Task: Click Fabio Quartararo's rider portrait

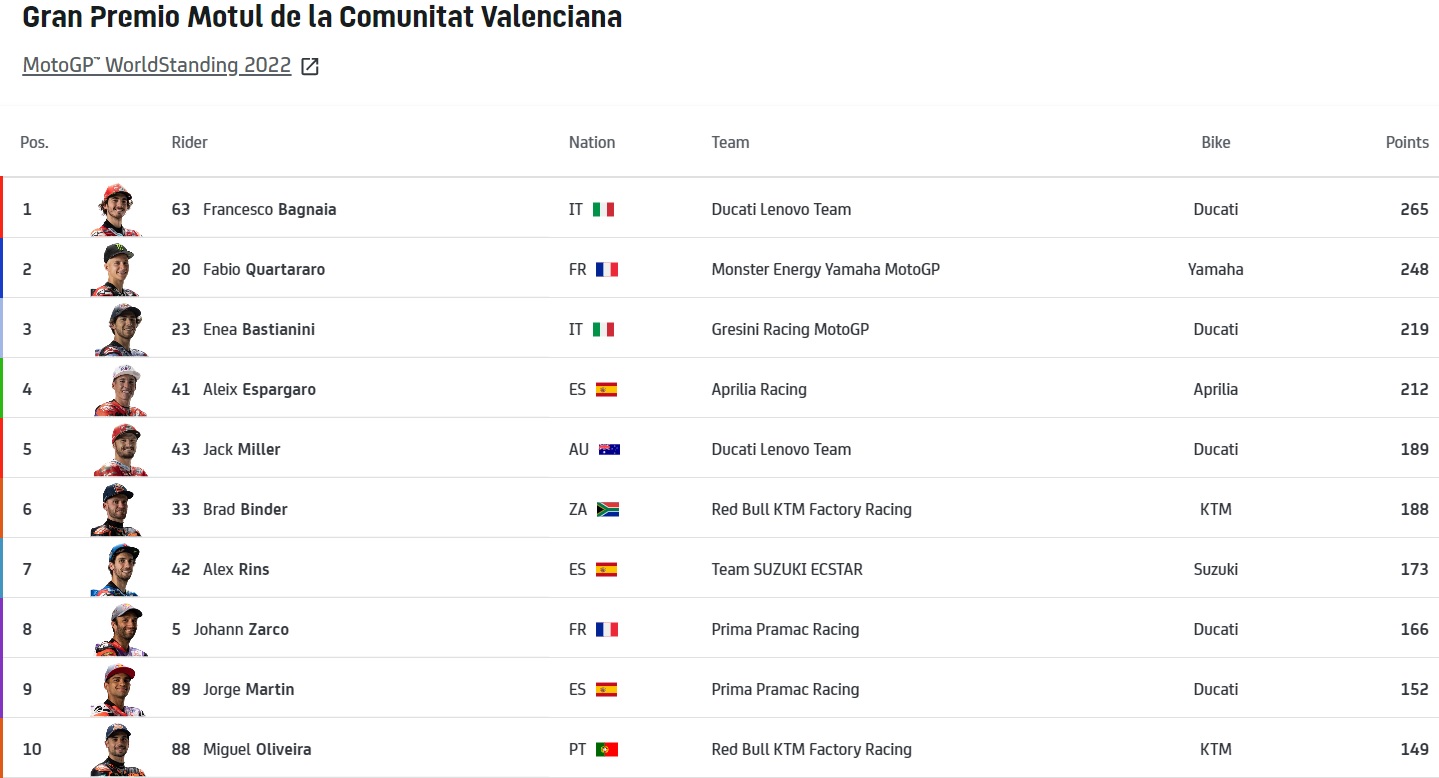Action: pos(118,269)
